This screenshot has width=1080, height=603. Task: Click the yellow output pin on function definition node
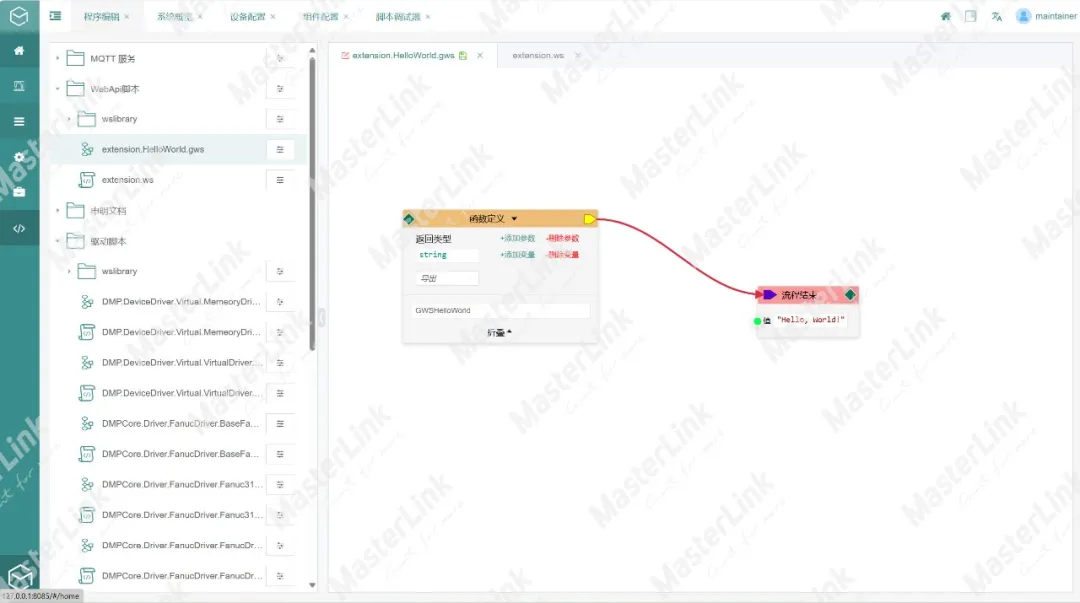[x=589, y=219]
